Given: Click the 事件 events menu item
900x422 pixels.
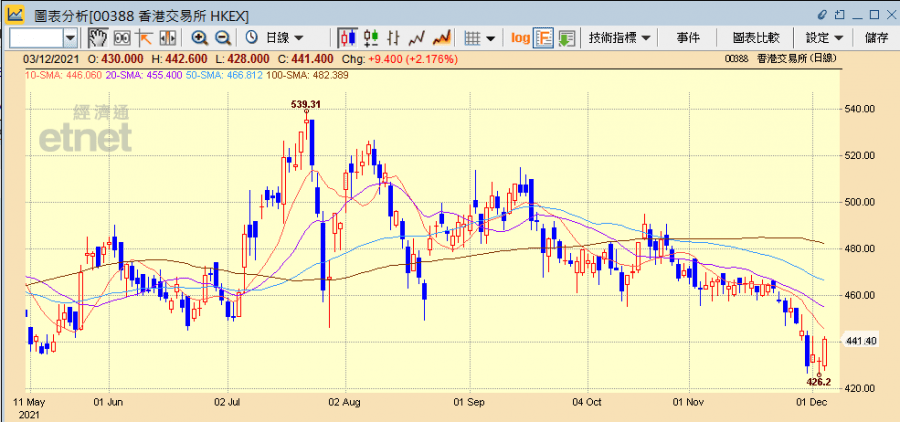Looking at the screenshot, I should coord(688,38).
